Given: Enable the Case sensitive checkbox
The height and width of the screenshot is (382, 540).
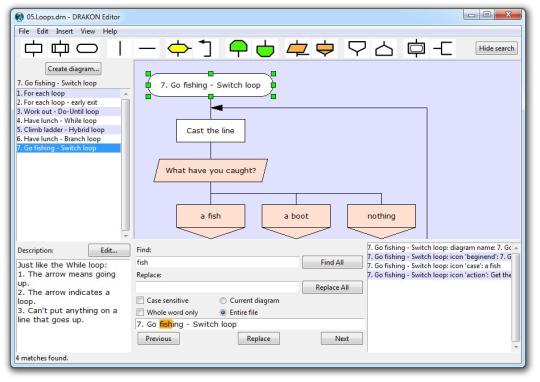Looking at the screenshot, I should click(x=140, y=300).
